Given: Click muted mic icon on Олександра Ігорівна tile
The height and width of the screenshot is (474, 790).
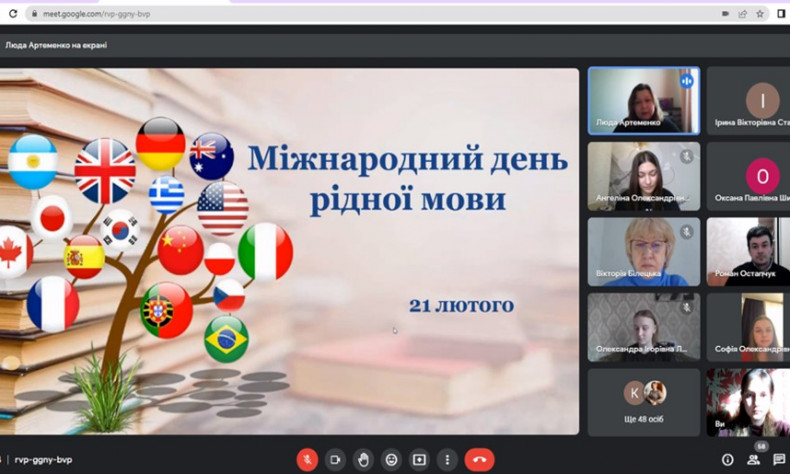Looking at the screenshot, I should click(x=686, y=307).
